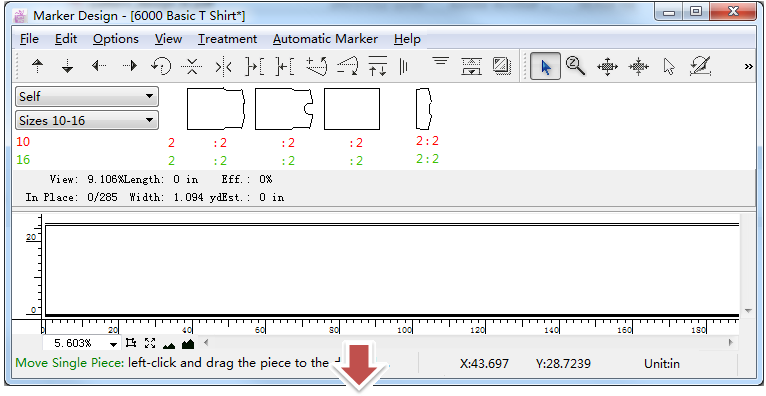Click the large mountain zoom-in icon
Screen dimensions: 766x396
pyautogui.click(x=188, y=344)
